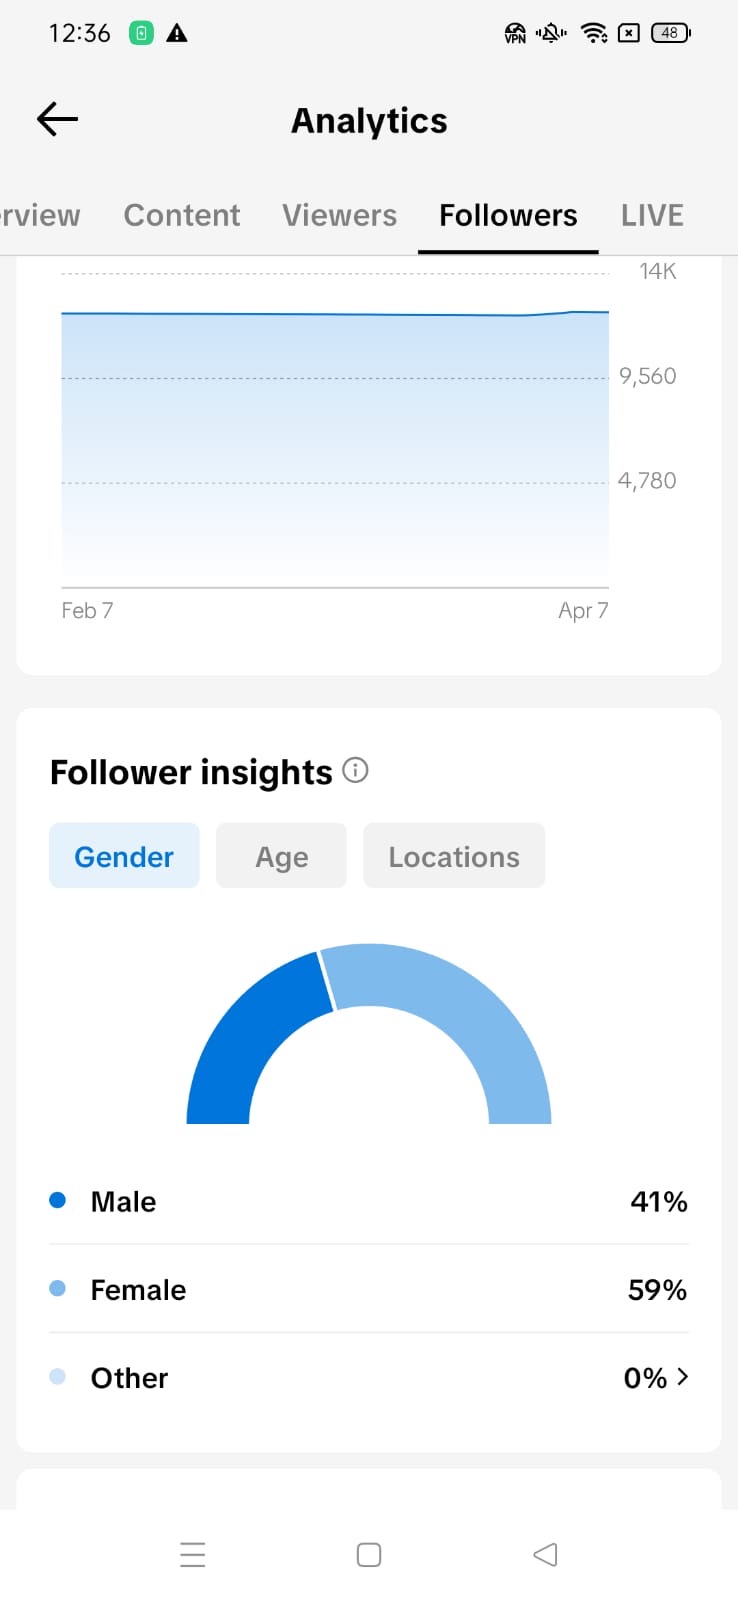Select the Followers tab
The image size is (738, 1600).
[x=508, y=215]
